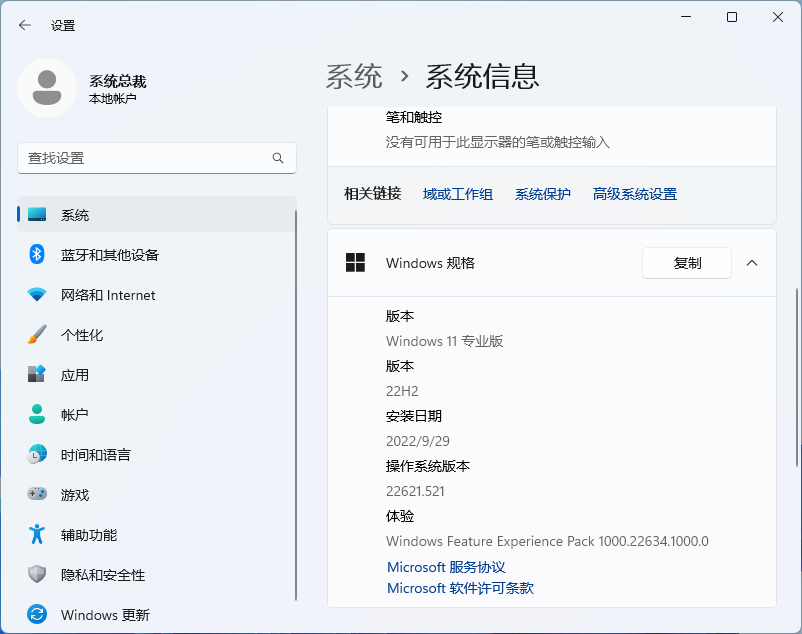
Task: Open Microsoft 服务协议 link
Action: click(x=445, y=567)
